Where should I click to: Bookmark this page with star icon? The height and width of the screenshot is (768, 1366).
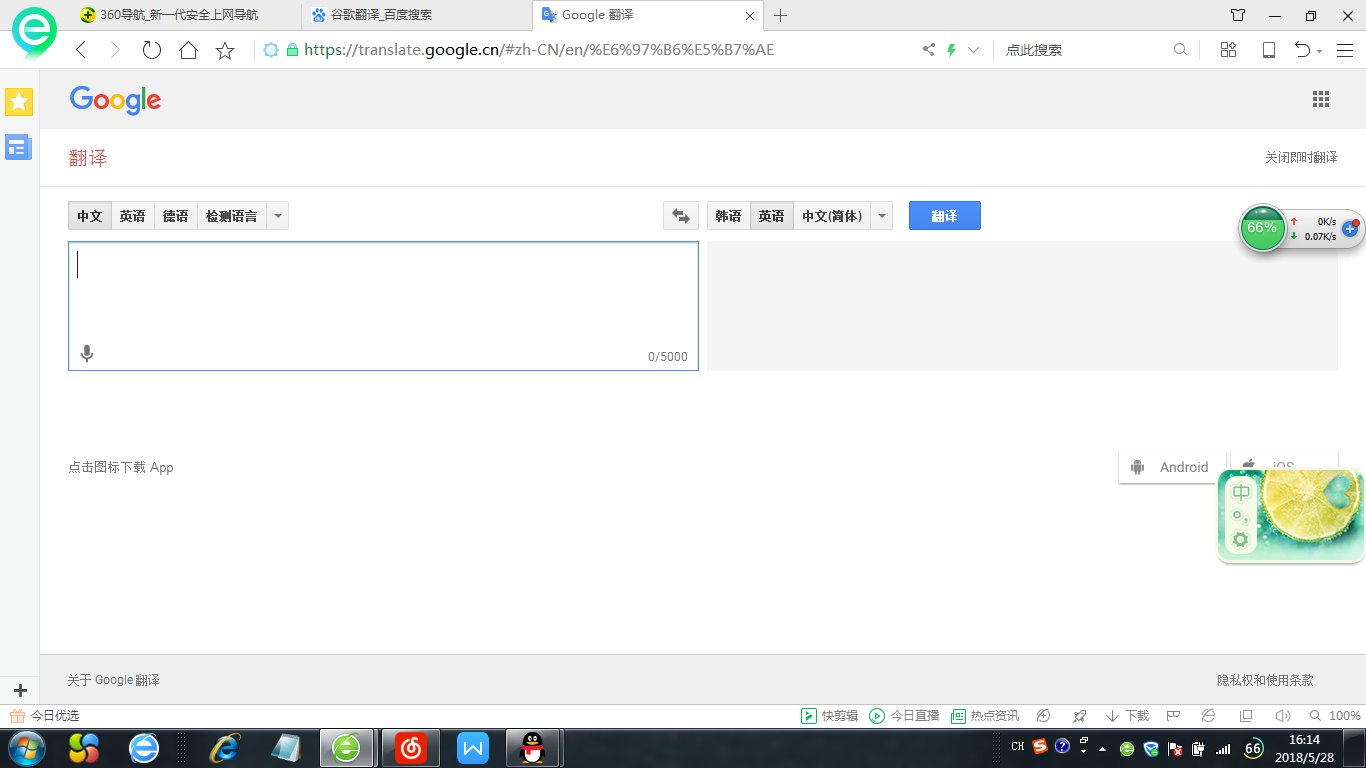click(x=225, y=50)
